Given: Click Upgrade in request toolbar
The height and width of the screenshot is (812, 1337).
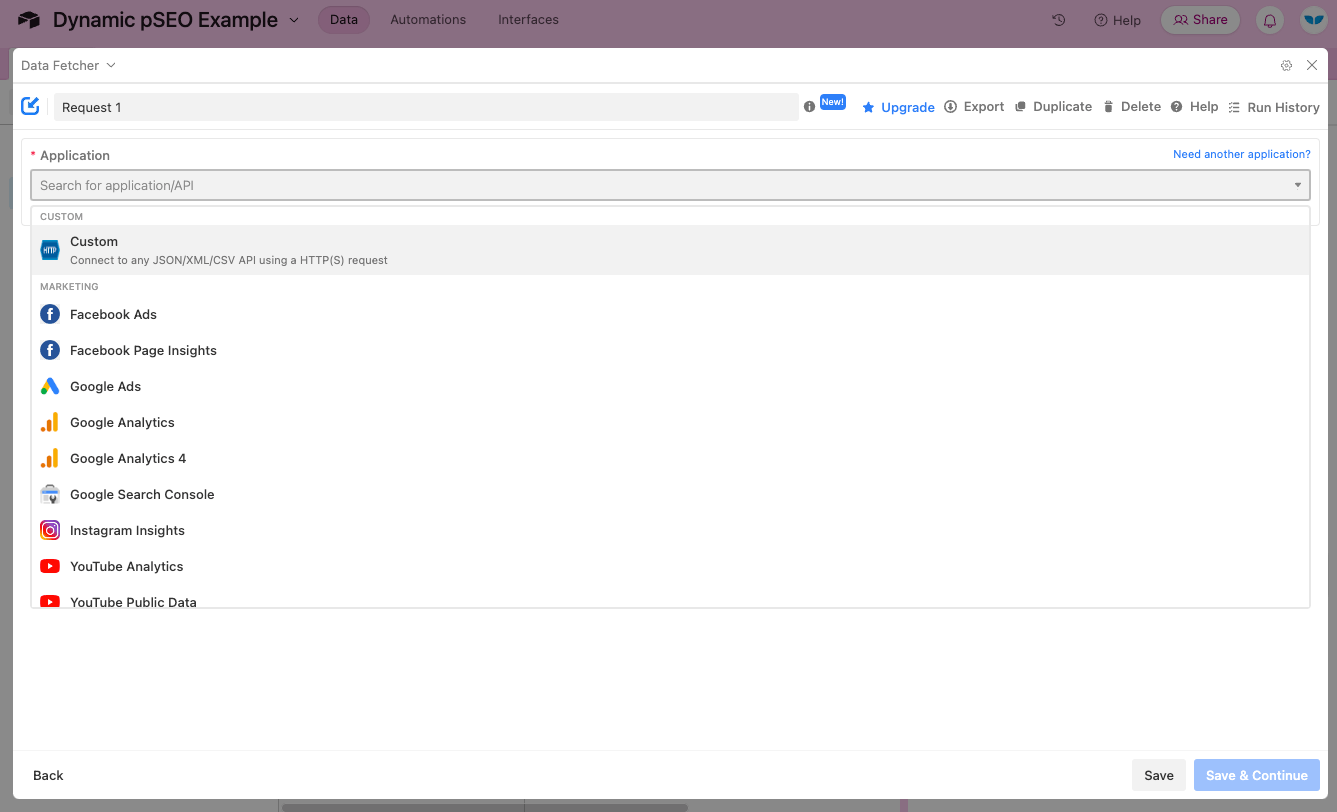Looking at the screenshot, I should [898, 107].
